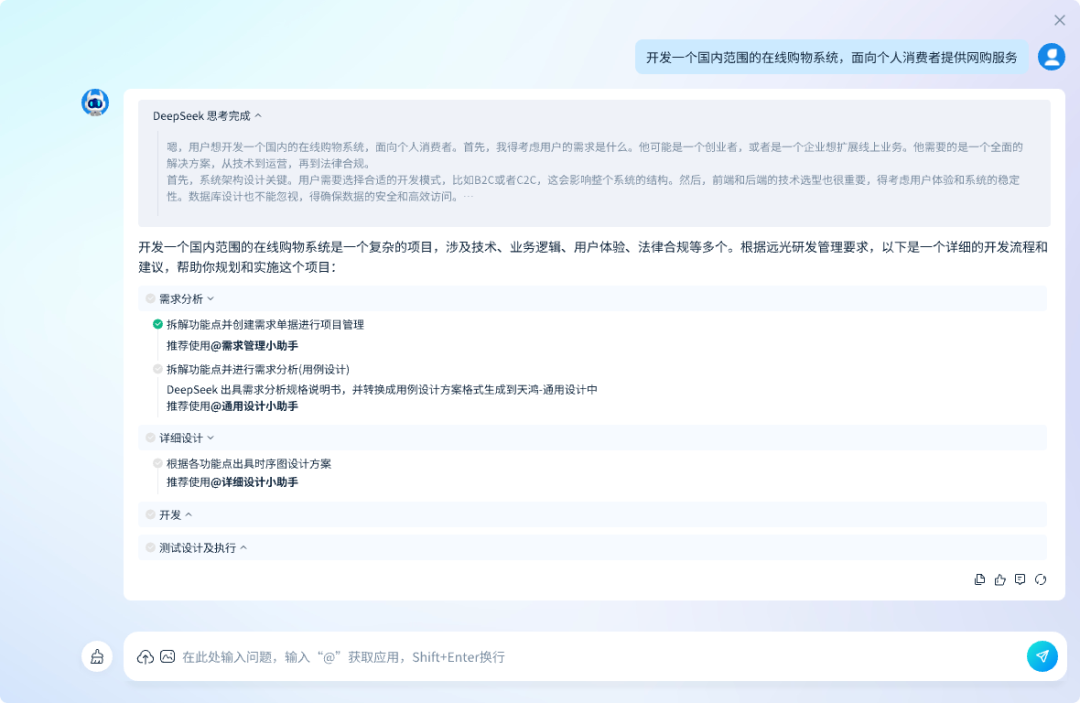1080x703 pixels.
Task: Click the DeepSeek assistant avatar
Action: point(95,102)
